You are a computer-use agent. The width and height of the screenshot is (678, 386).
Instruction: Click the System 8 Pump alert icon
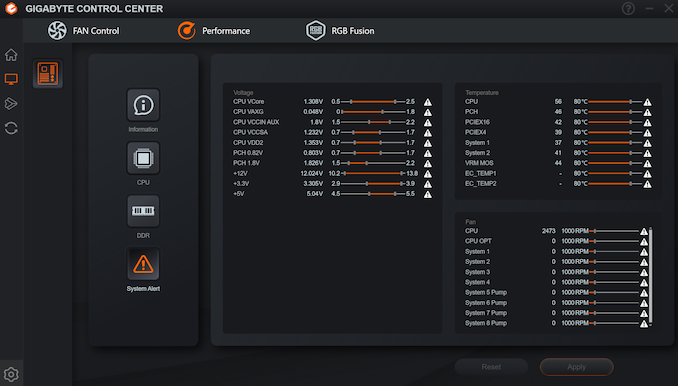644,324
